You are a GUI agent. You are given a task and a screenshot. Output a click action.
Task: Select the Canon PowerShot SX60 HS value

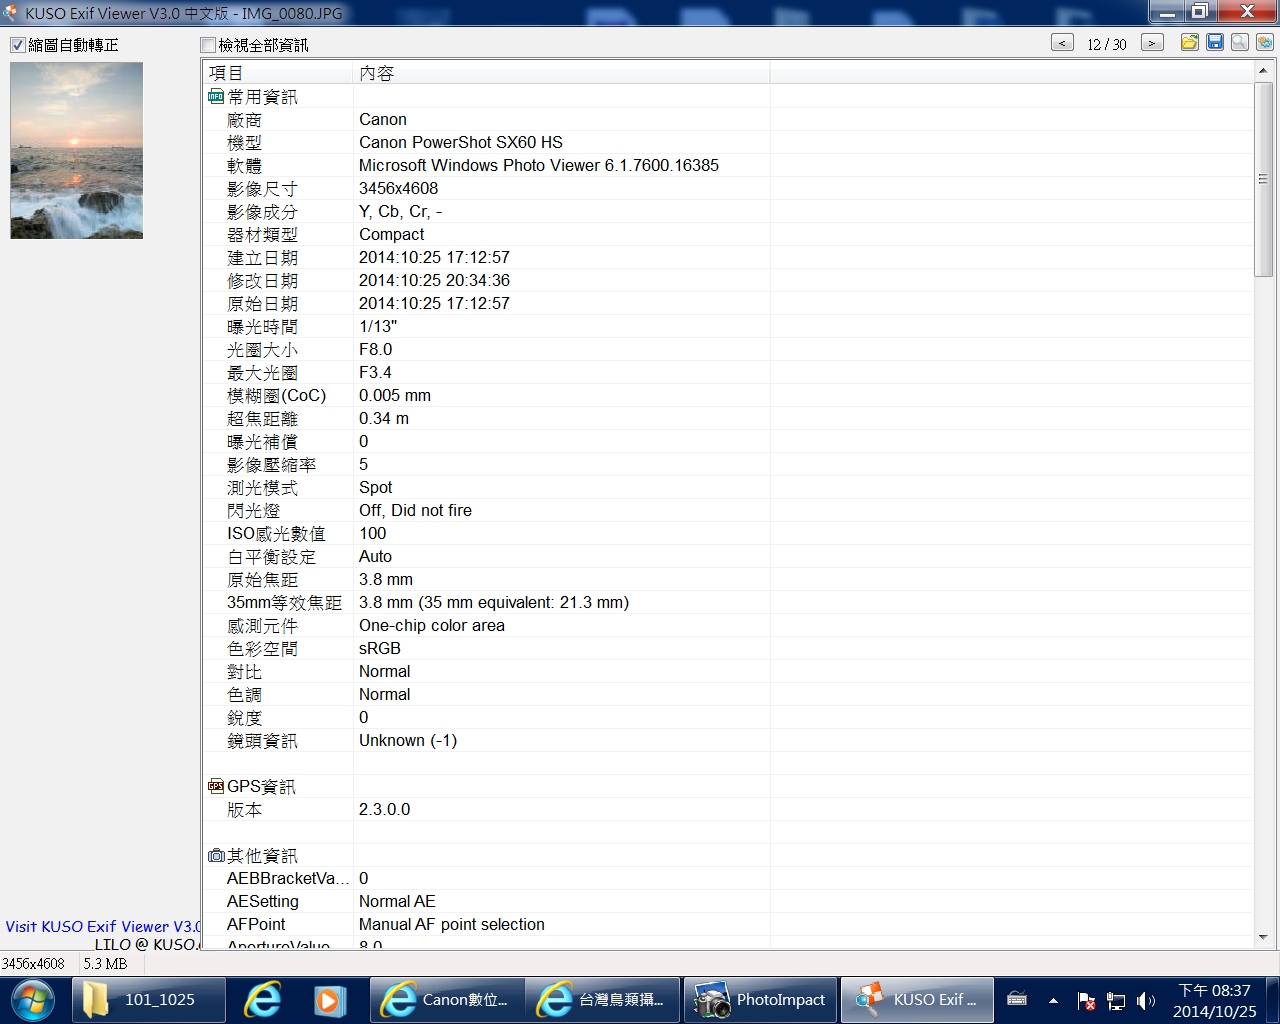tap(461, 142)
